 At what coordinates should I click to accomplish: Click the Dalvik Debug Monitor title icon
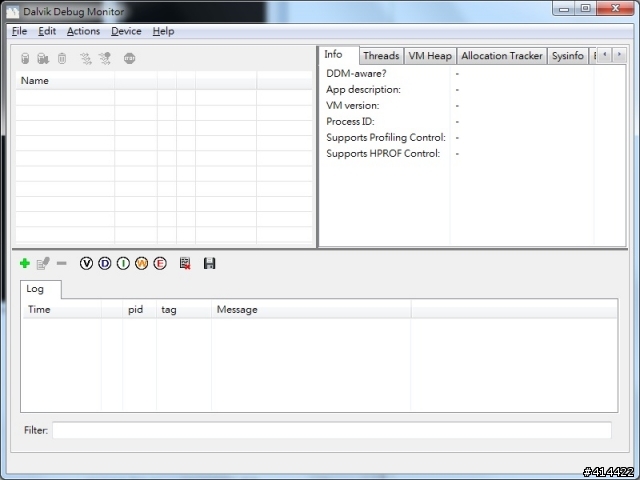click(13, 12)
